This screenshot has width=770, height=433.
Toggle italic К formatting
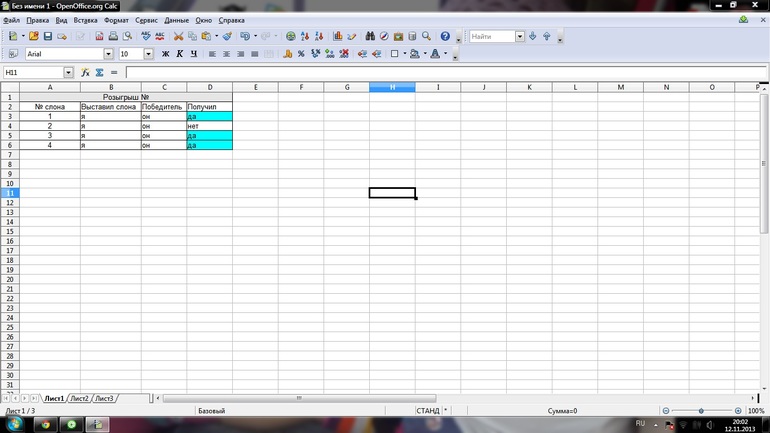click(180, 54)
